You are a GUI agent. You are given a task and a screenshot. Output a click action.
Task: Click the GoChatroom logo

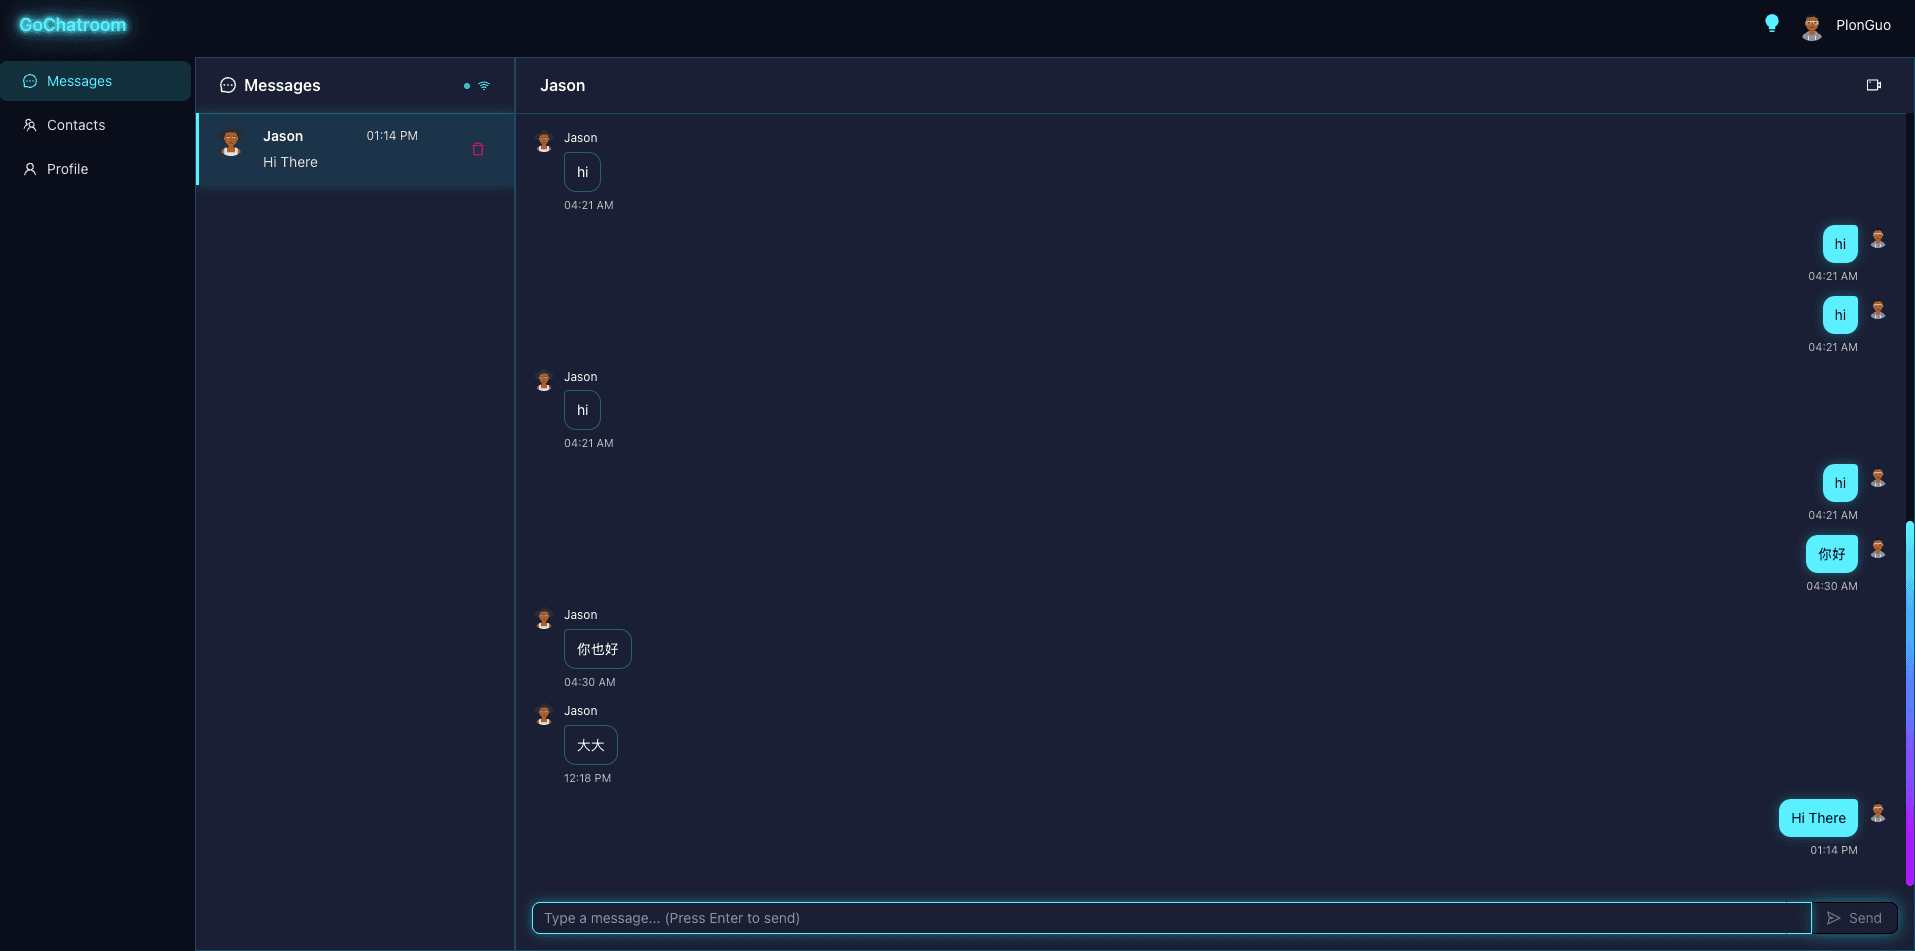[73, 25]
